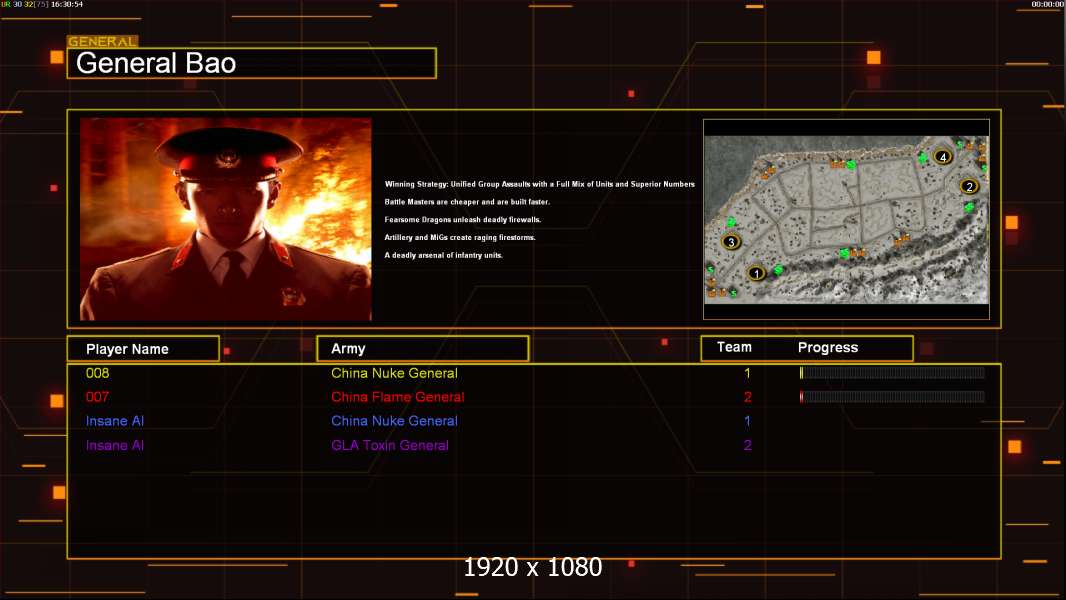The image size is (1066, 600).
Task: Click team number for player 007
Action: [747, 397]
